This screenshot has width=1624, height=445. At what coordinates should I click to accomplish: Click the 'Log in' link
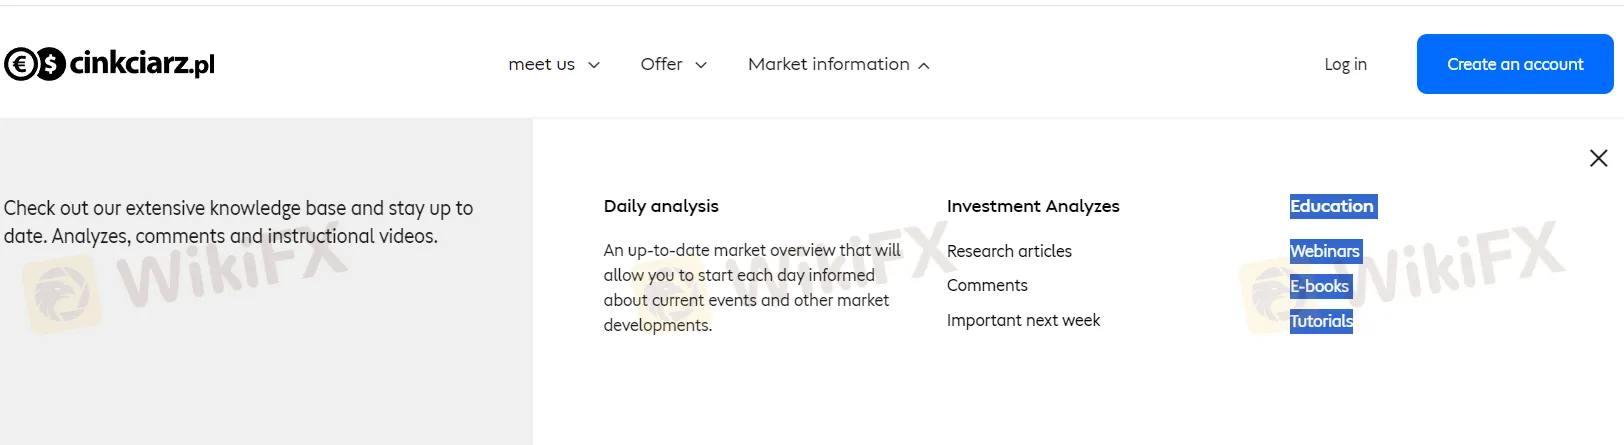(1345, 64)
